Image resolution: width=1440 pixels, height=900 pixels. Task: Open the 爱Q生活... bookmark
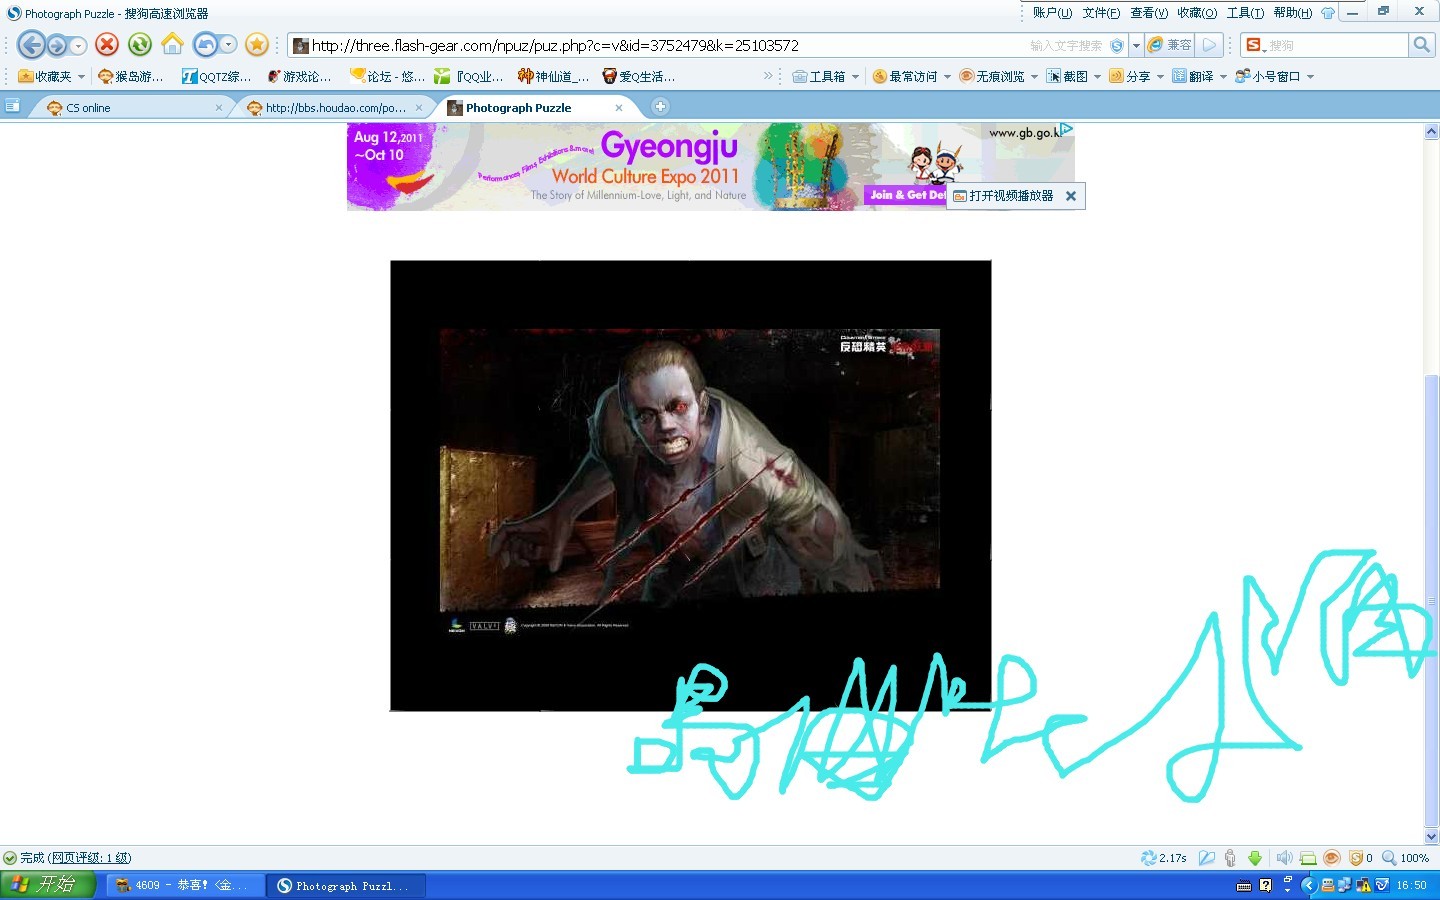tap(638, 76)
